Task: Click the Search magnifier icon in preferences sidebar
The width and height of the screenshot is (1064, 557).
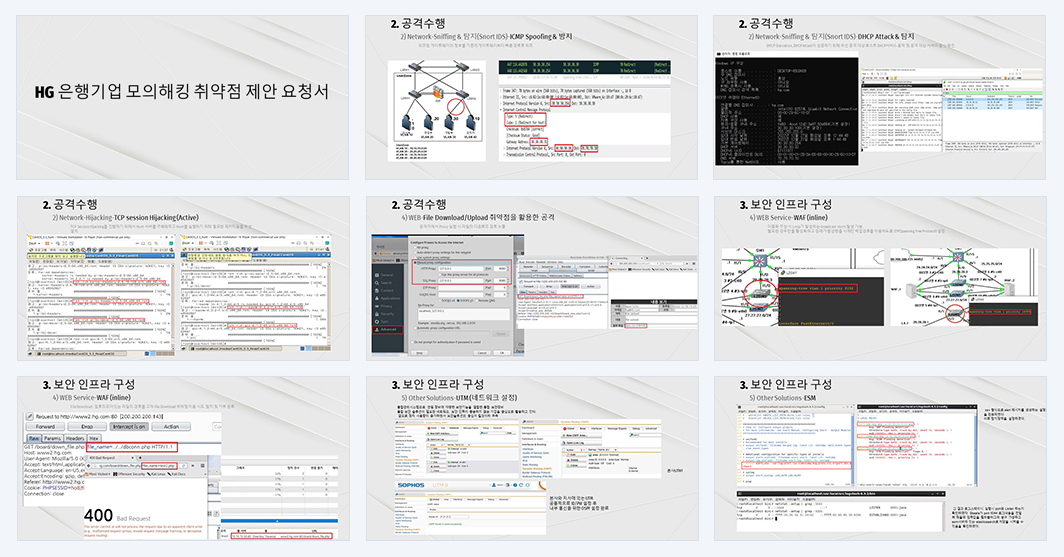Action: click(377, 283)
